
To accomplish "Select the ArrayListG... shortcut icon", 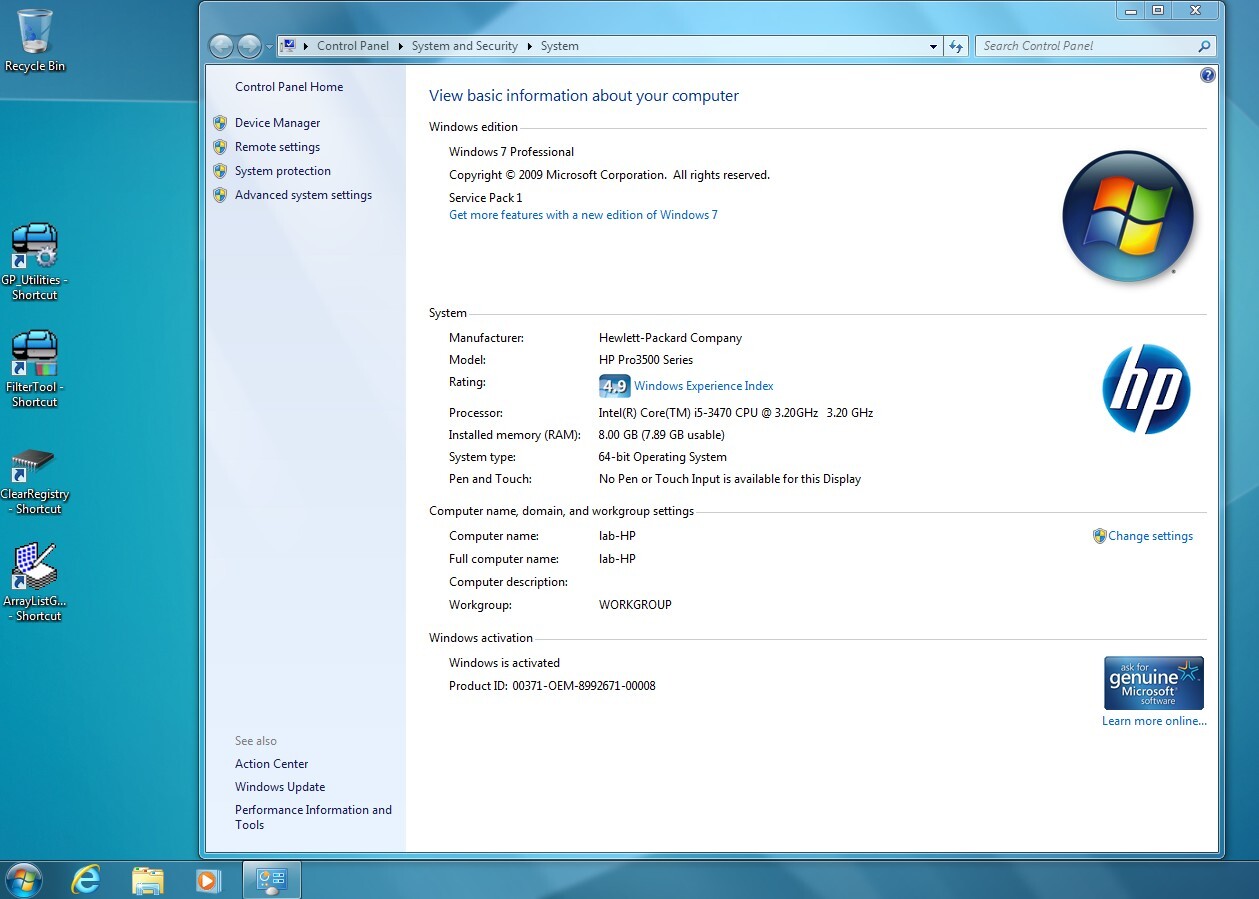I will 35,582.
